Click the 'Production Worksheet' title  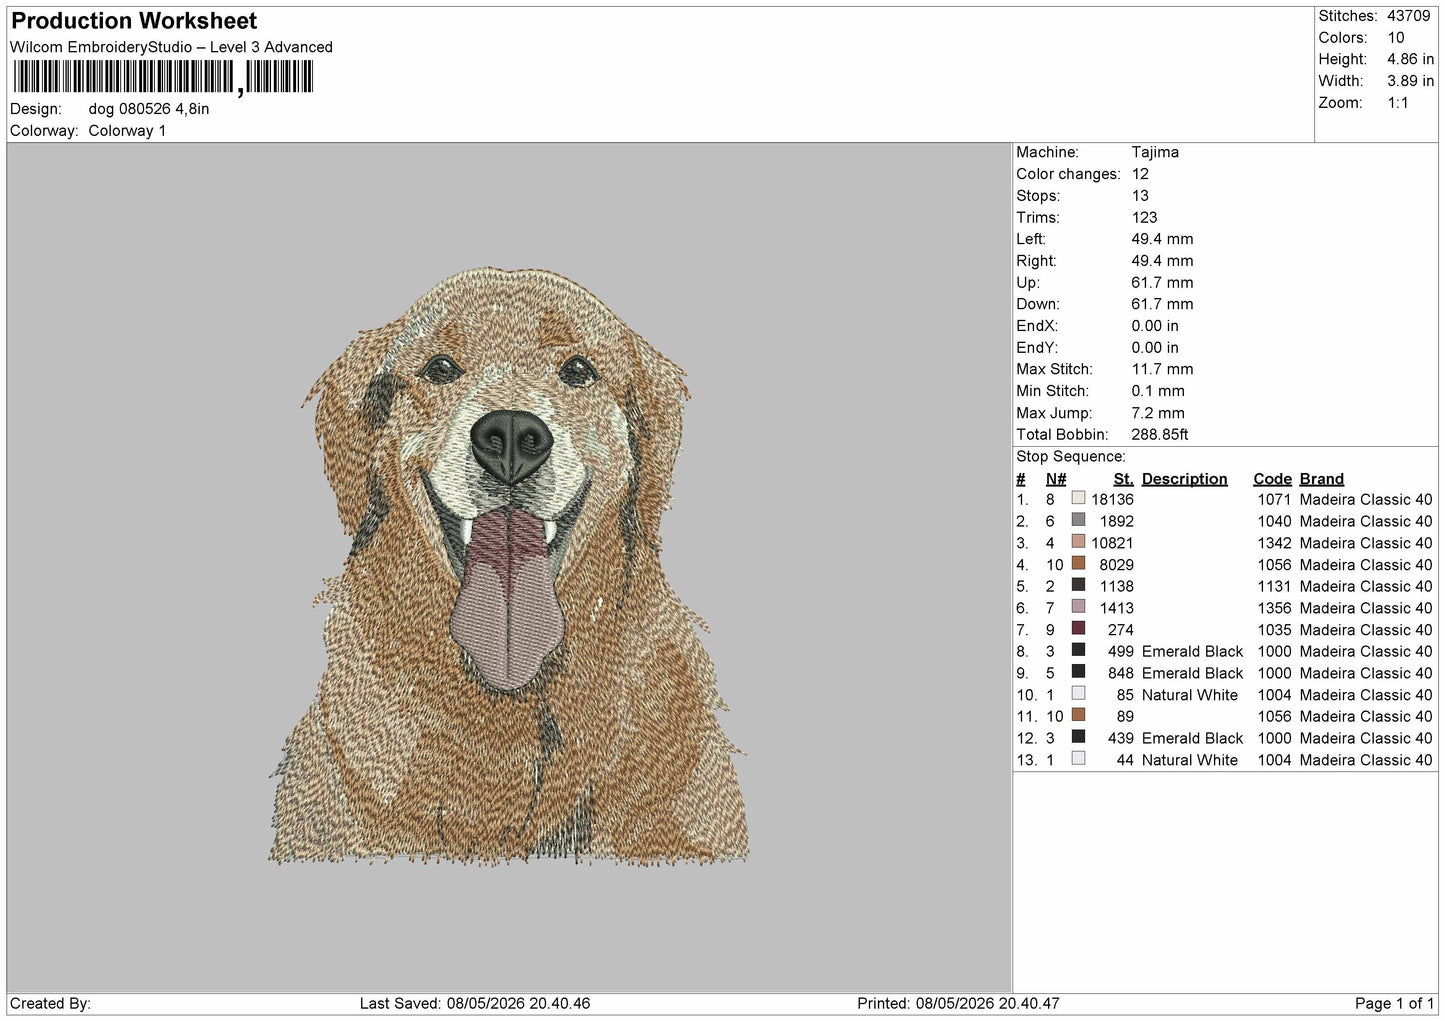click(134, 20)
